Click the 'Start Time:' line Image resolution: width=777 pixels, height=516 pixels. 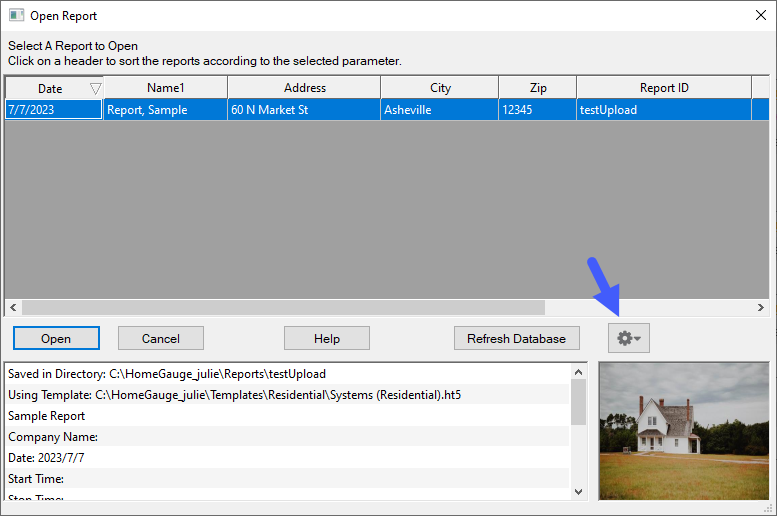pyautogui.click(x=287, y=478)
